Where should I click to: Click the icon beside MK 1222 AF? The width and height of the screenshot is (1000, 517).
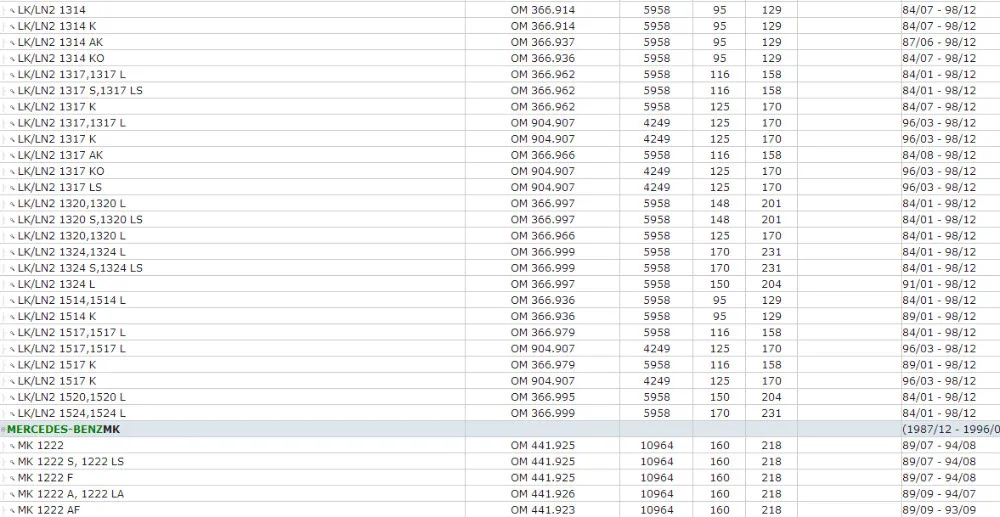click(x=12, y=511)
